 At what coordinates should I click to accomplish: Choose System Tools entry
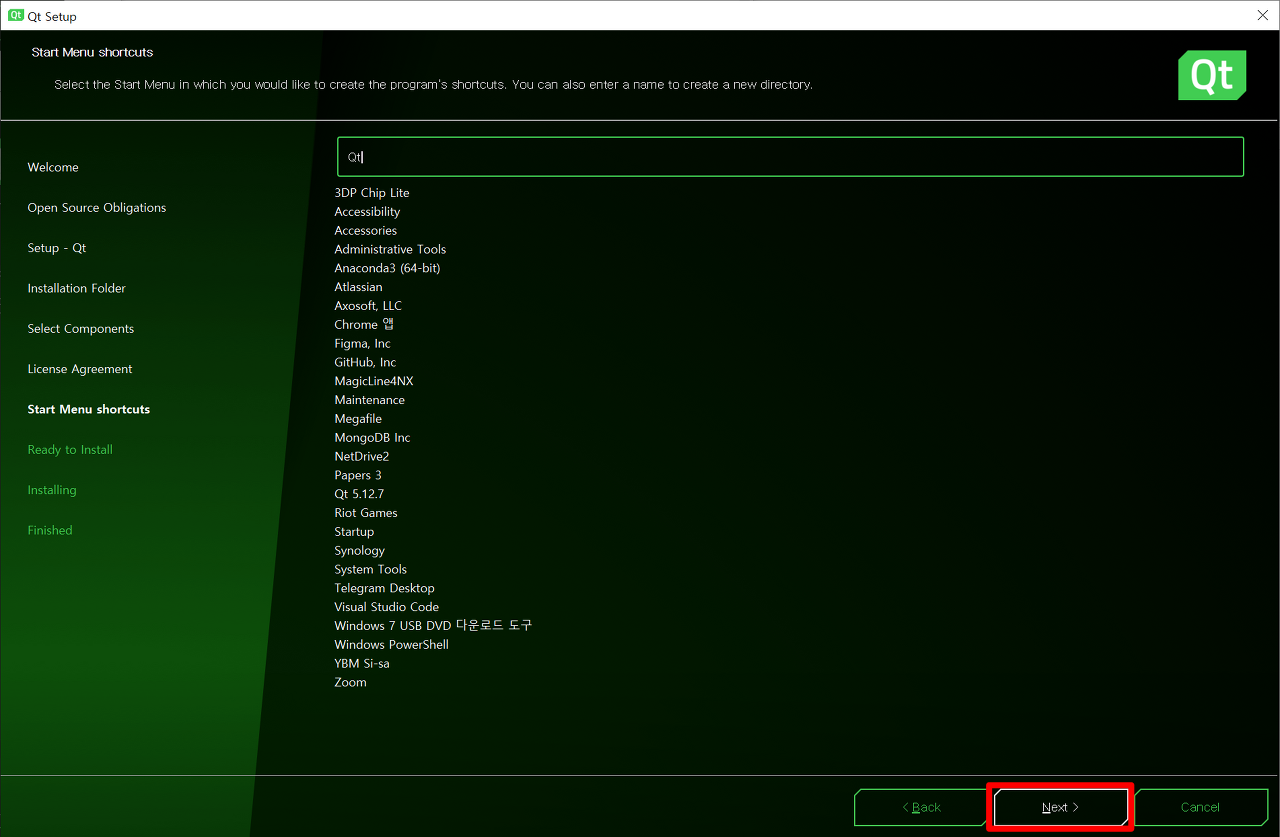coord(371,570)
